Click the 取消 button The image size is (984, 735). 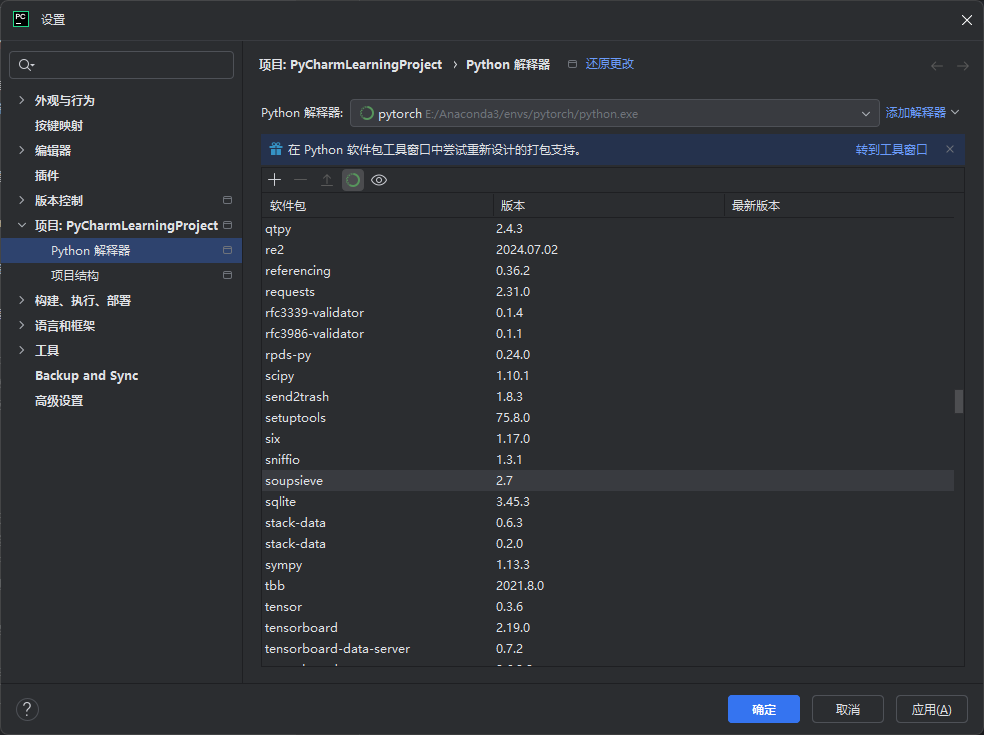click(848, 709)
